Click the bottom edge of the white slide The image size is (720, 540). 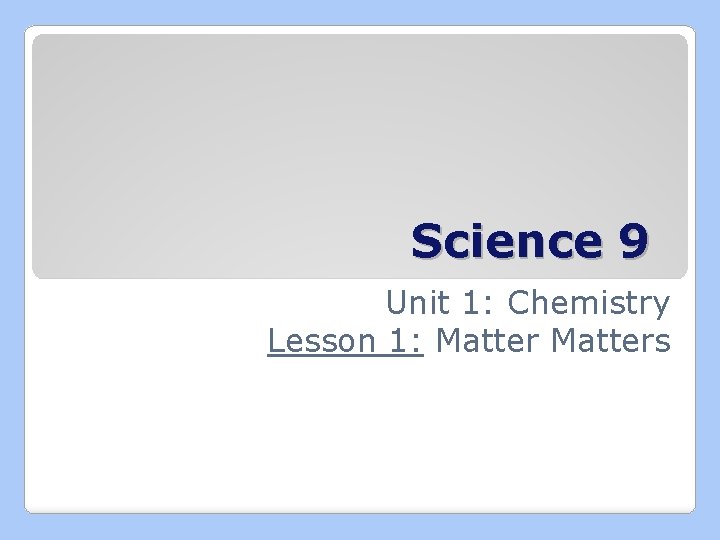pos(360,510)
